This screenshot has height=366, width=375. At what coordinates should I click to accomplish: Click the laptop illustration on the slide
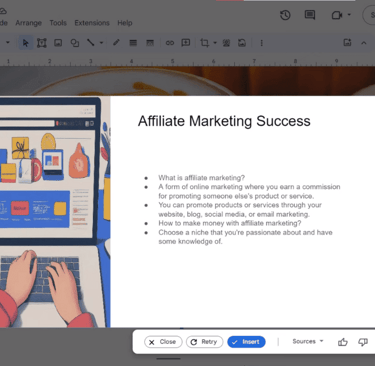pyautogui.click(x=55, y=212)
